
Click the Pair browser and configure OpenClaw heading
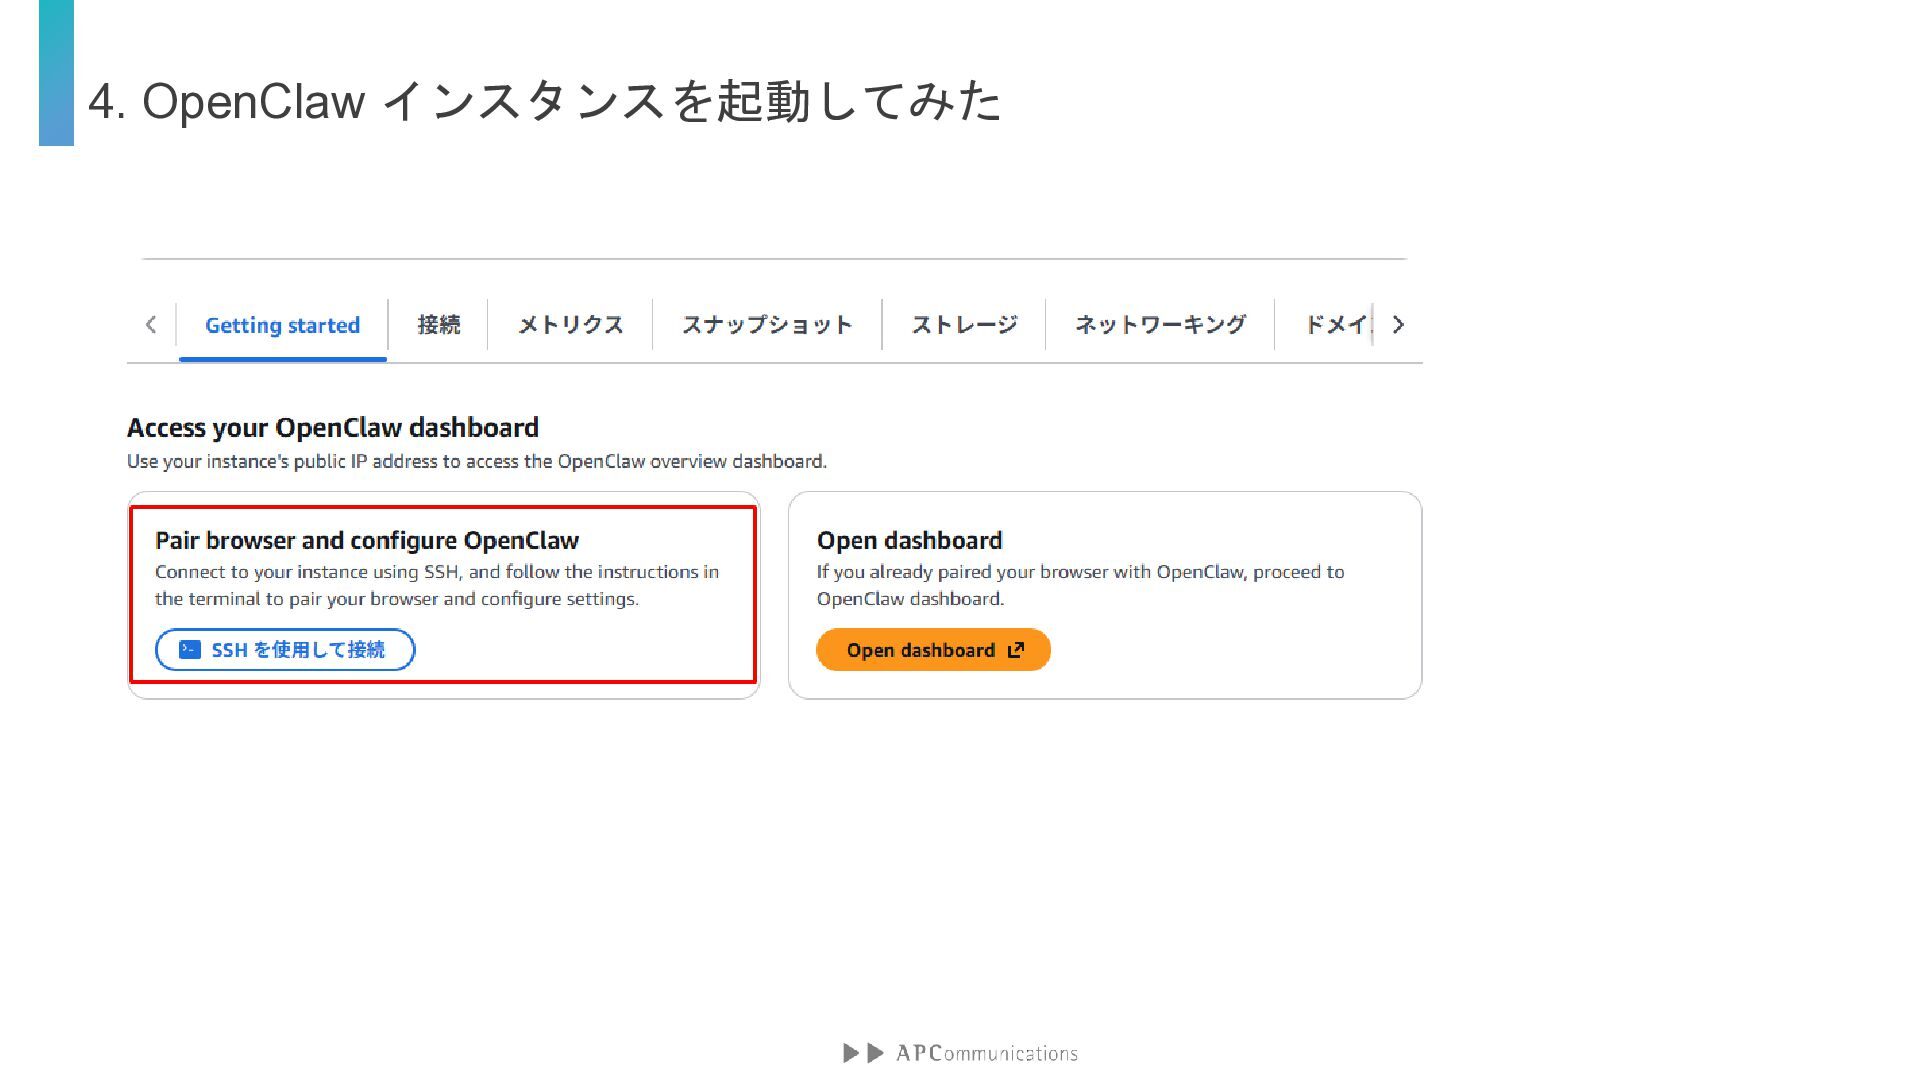click(367, 541)
